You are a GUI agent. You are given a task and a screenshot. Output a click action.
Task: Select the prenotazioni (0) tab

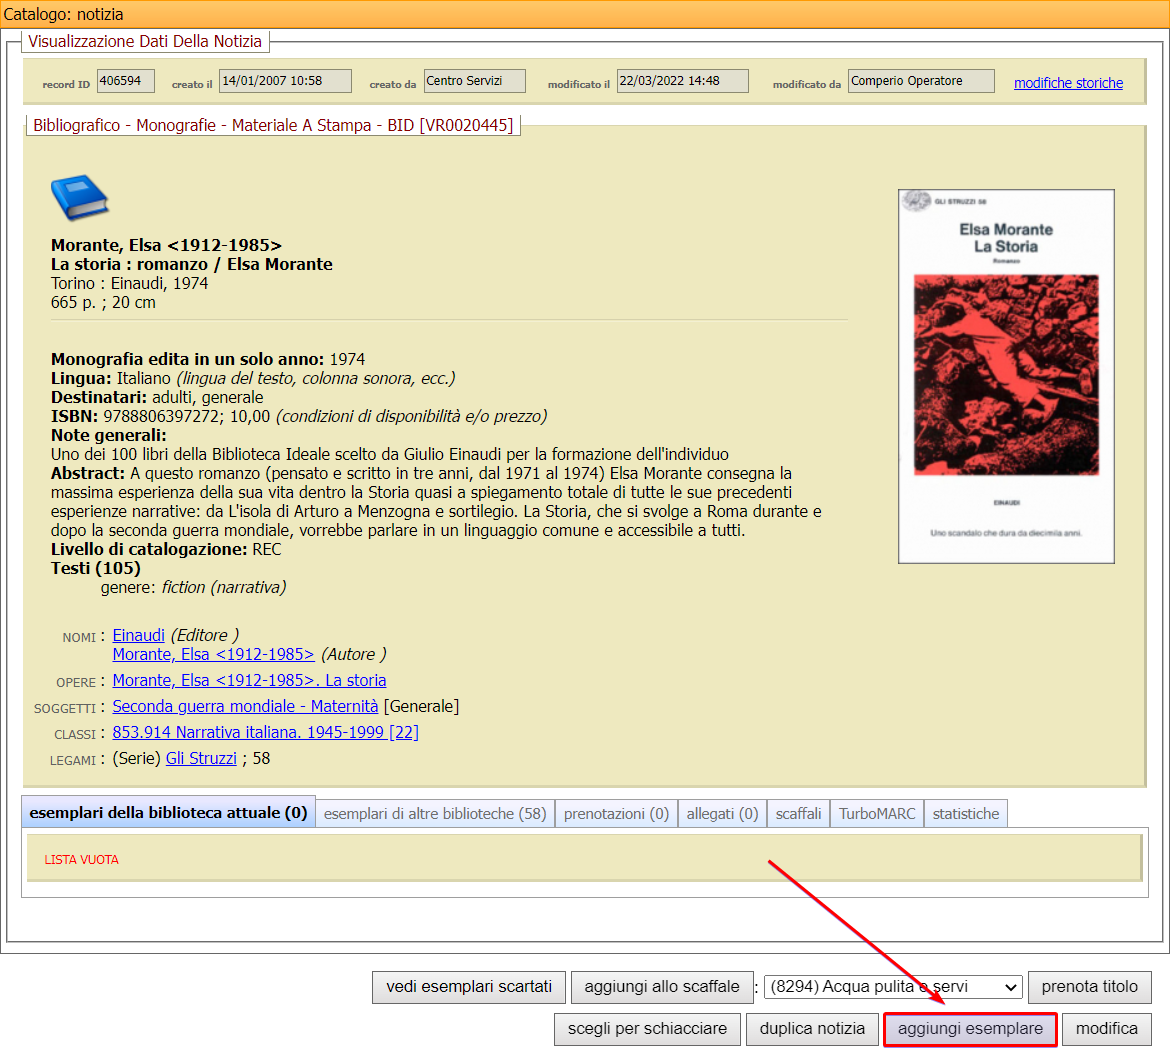[x=616, y=813]
